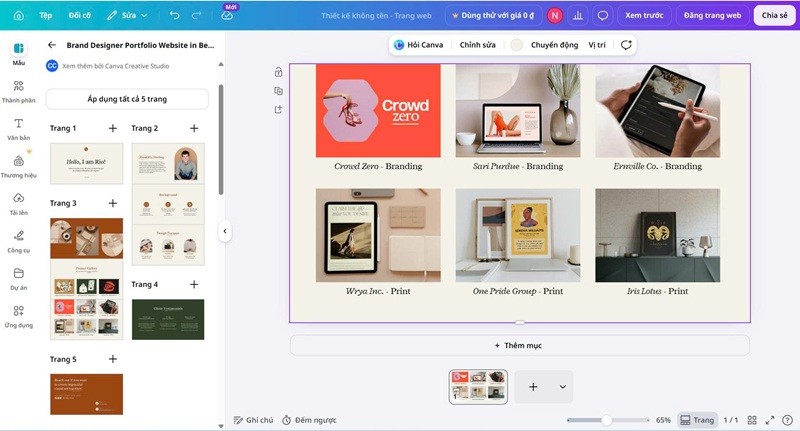Open the background color swatch

pyautogui.click(x=516, y=45)
